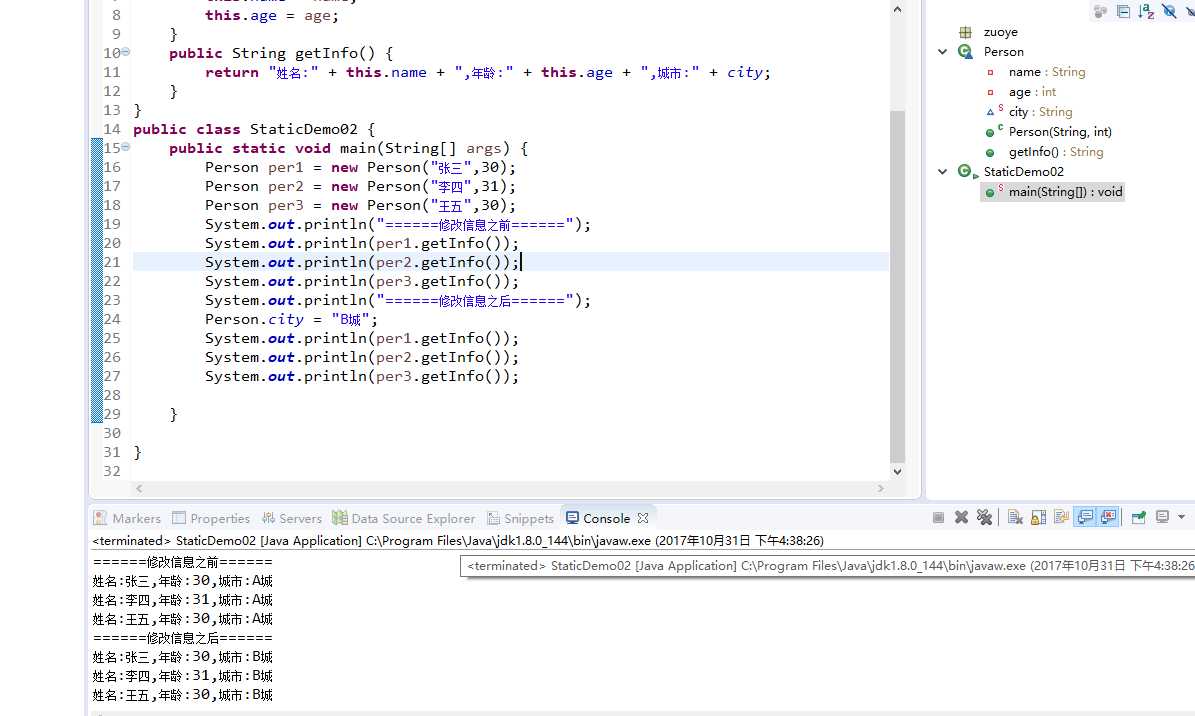Click the editor vertical scrollbar thumb
The width and height of the screenshot is (1195, 716).
click(897, 286)
